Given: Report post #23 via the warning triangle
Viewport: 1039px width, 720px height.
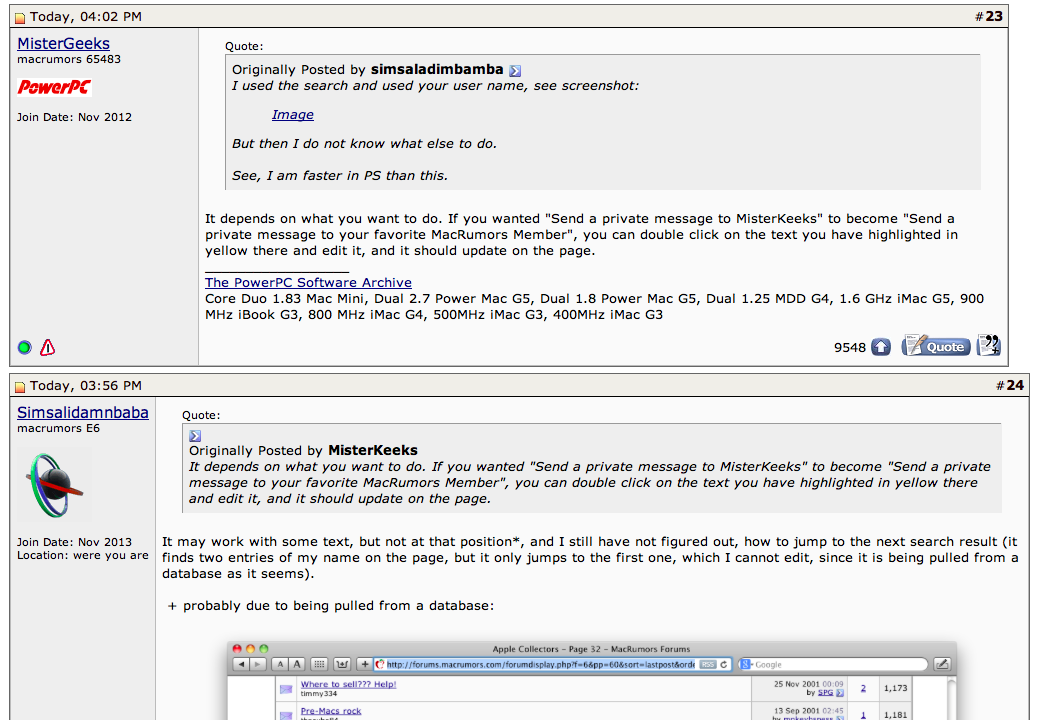Looking at the screenshot, I should click(x=48, y=347).
